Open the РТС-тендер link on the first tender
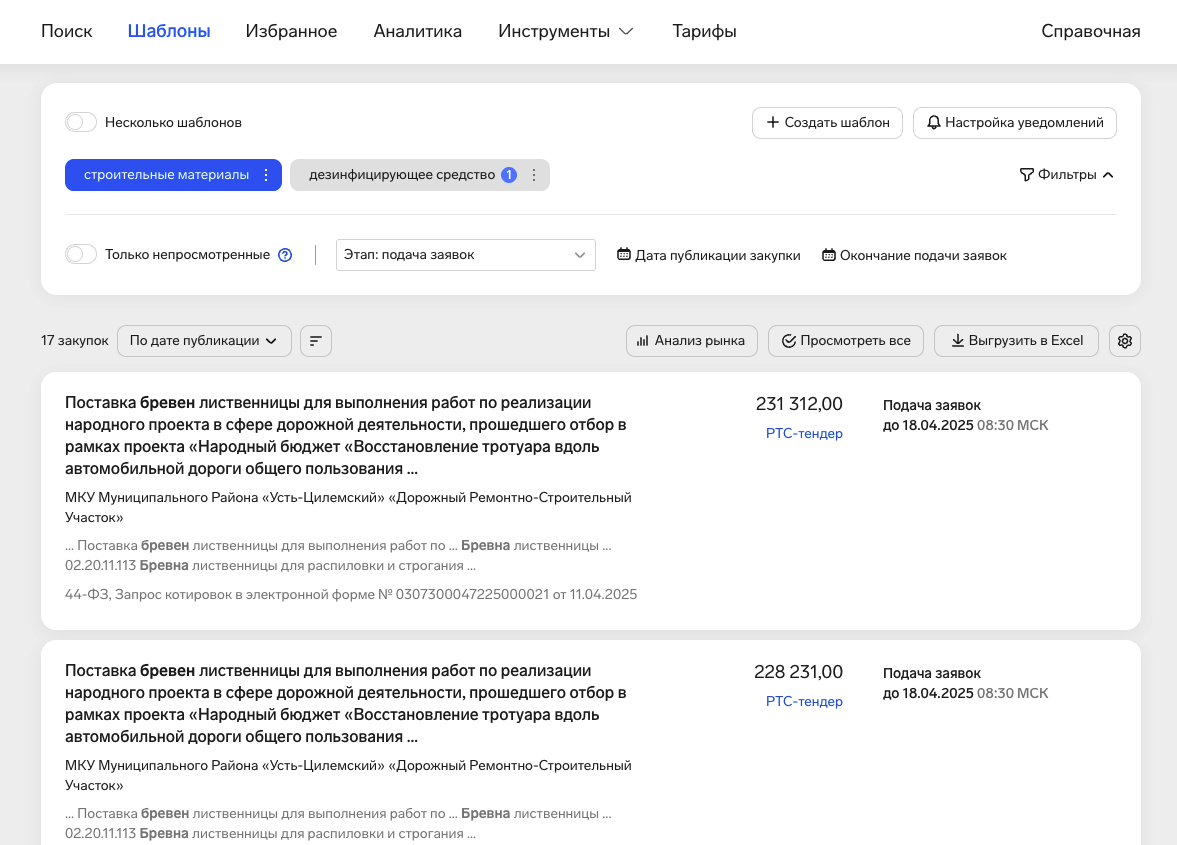The height and width of the screenshot is (845, 1177). coord(804,433)
